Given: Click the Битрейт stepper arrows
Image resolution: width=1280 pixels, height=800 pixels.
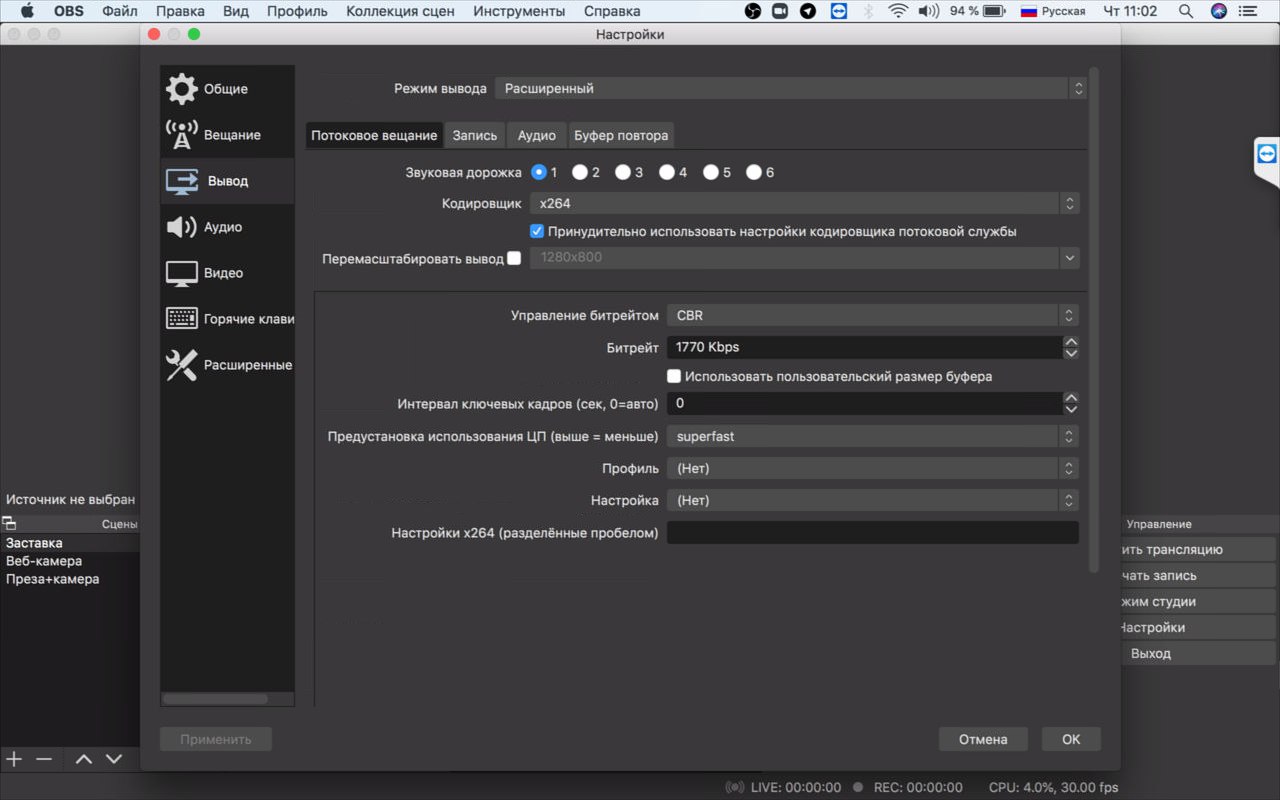Looking at the screenshot, I should tap(1071, 347).
